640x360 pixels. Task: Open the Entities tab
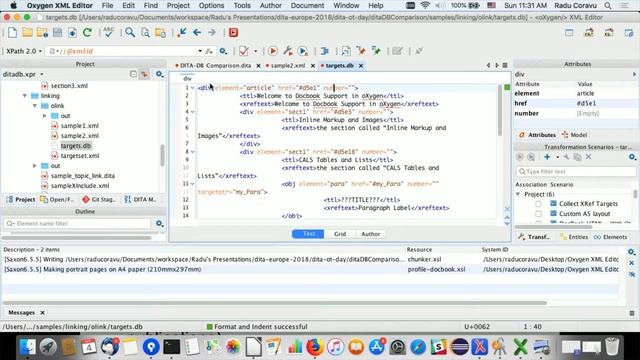pyautogui.click(x=574, y=237)
